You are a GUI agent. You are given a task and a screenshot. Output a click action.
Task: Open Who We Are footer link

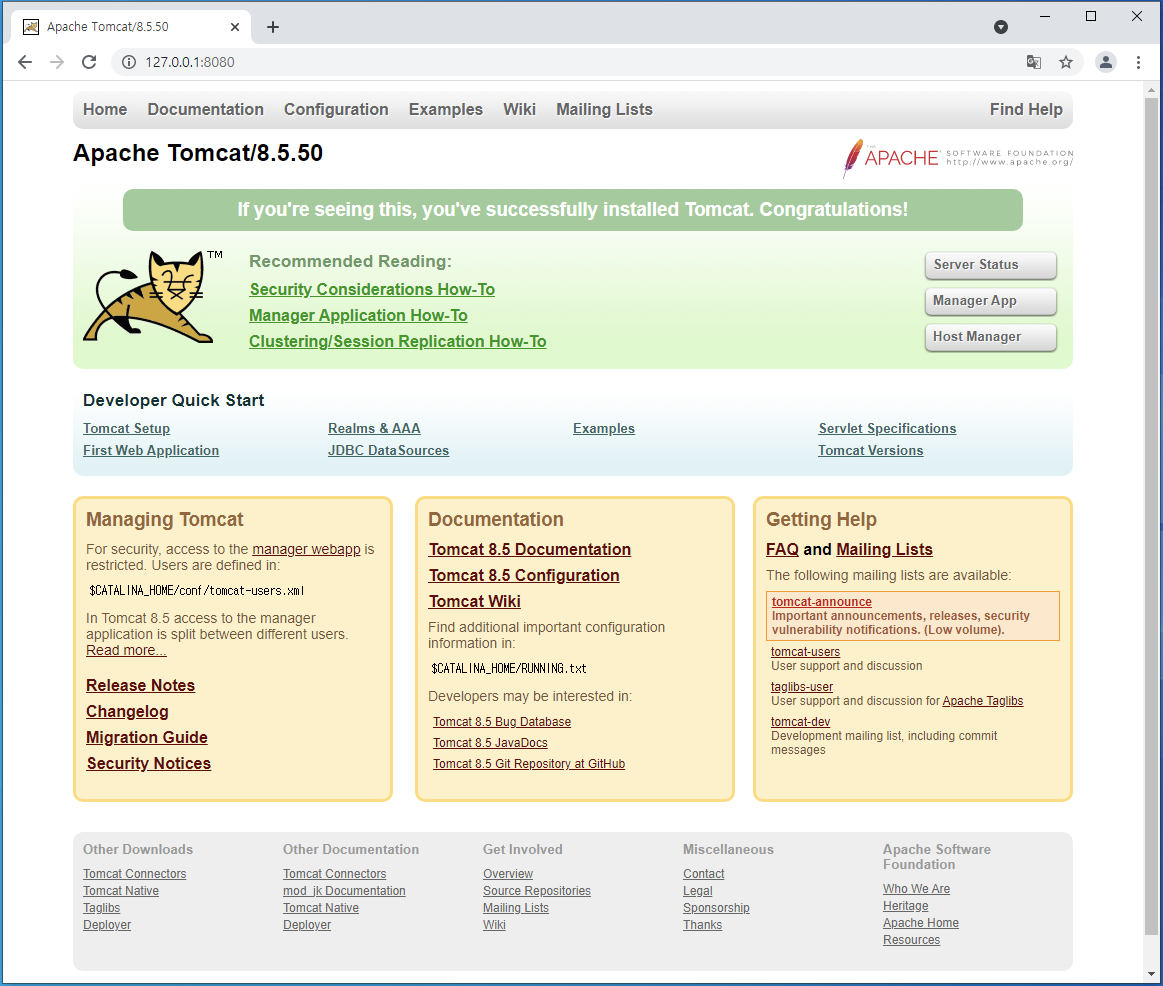tap(916, 889)
